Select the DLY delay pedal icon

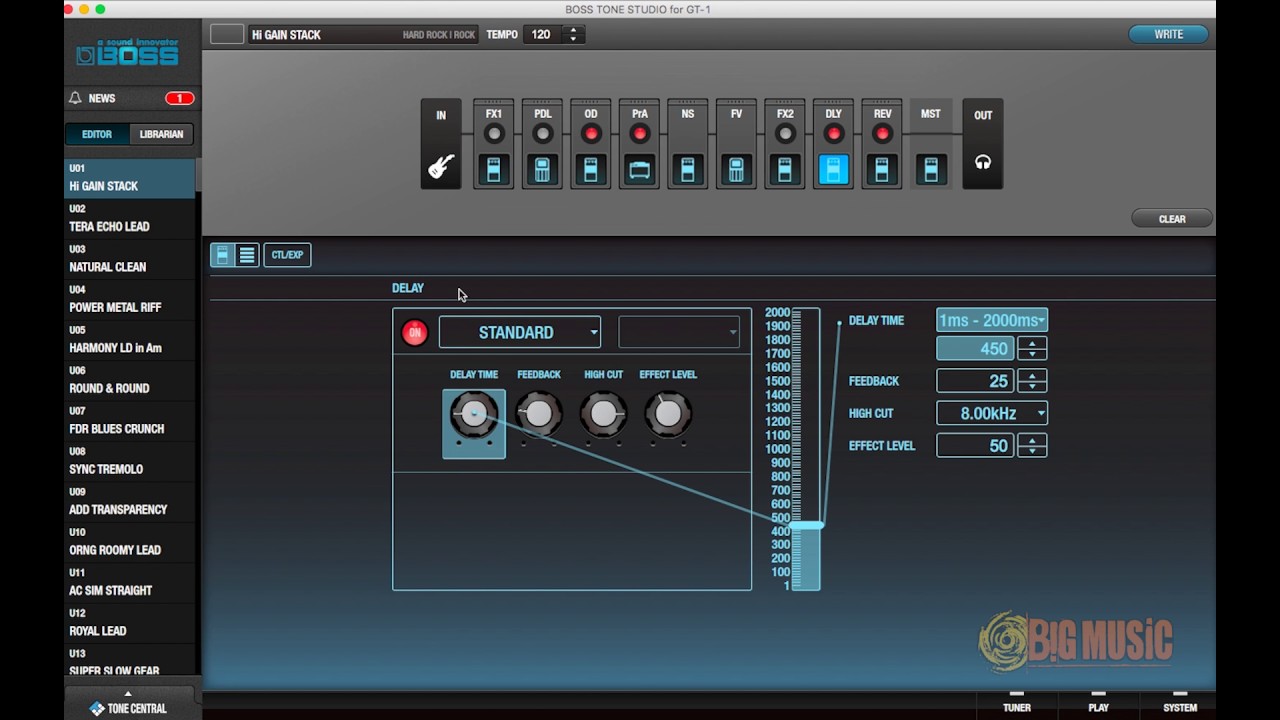[833, 170]
